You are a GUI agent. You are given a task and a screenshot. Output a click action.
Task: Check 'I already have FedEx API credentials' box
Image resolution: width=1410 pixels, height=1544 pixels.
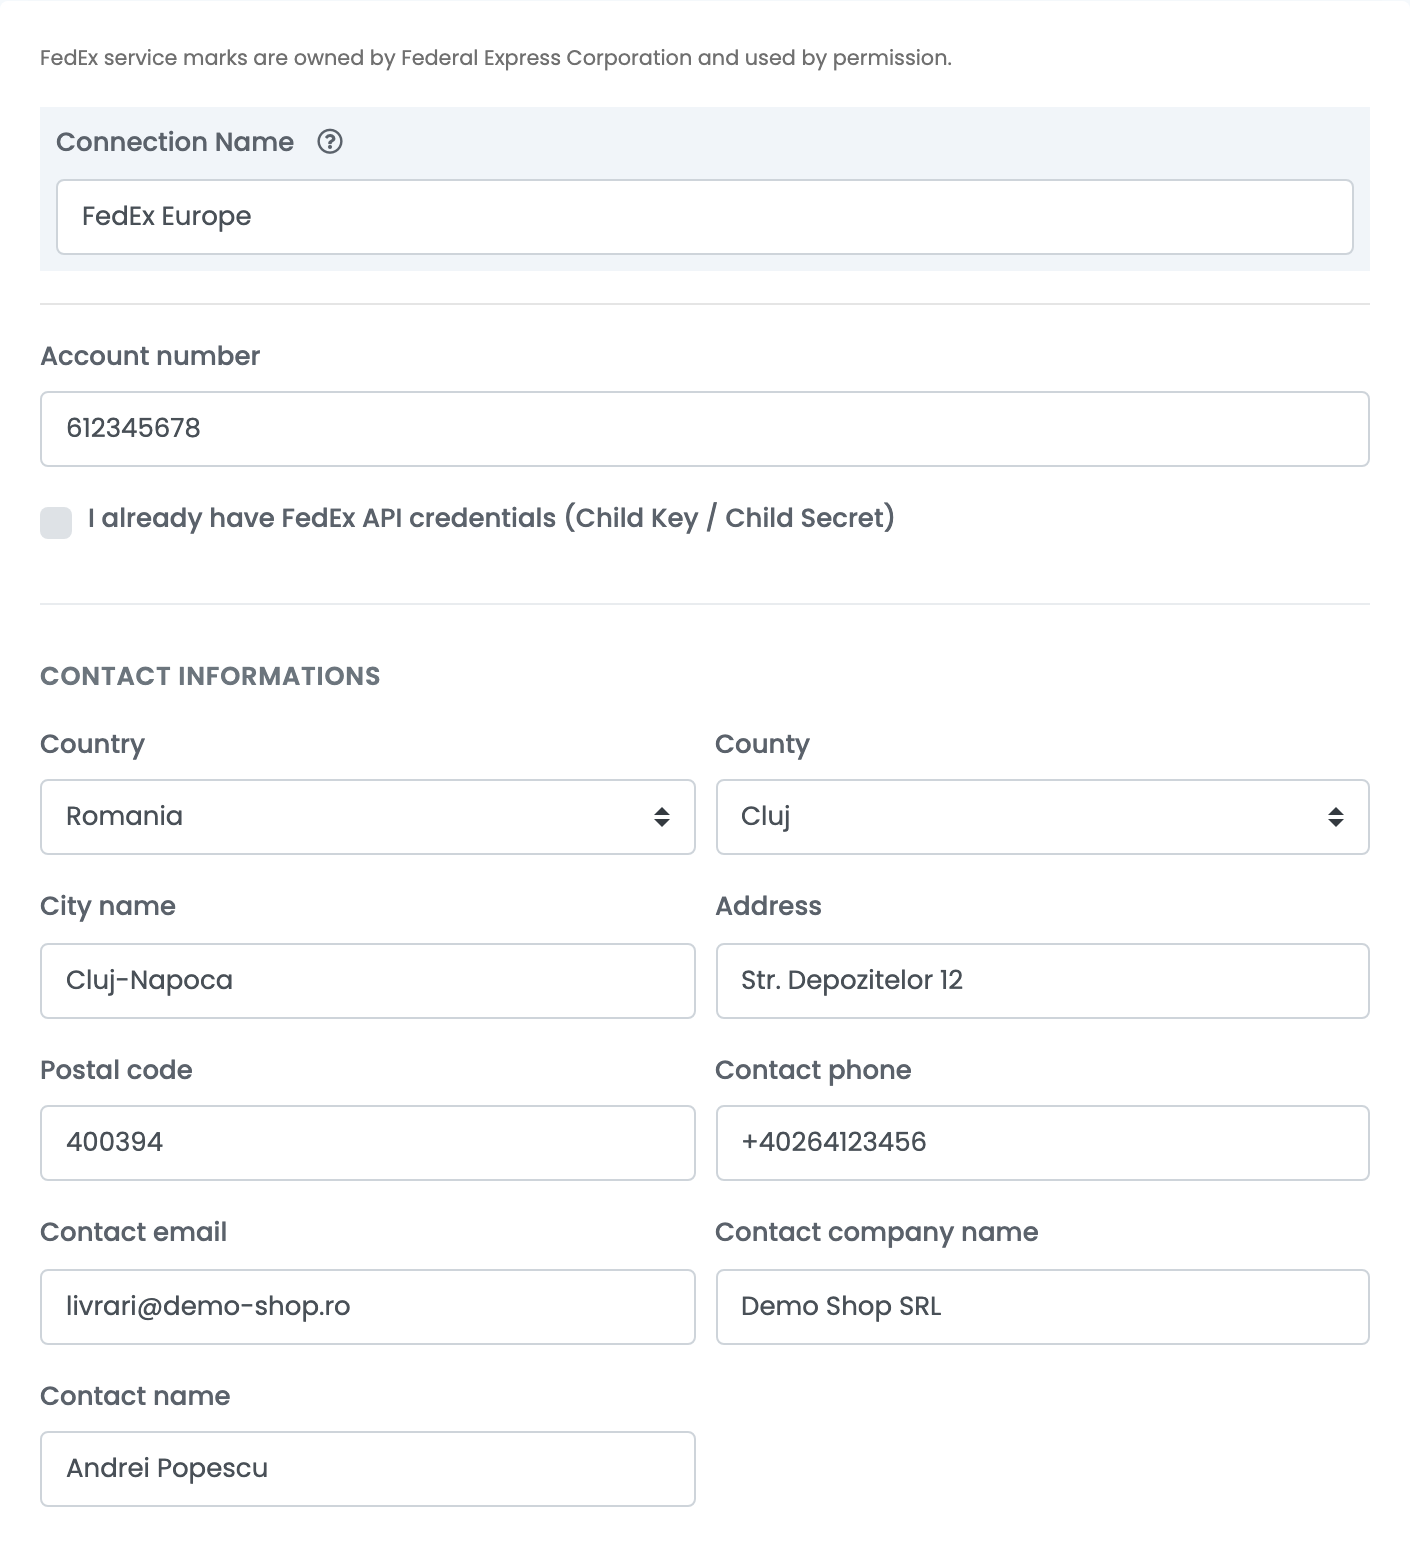[x=56, y=522]
